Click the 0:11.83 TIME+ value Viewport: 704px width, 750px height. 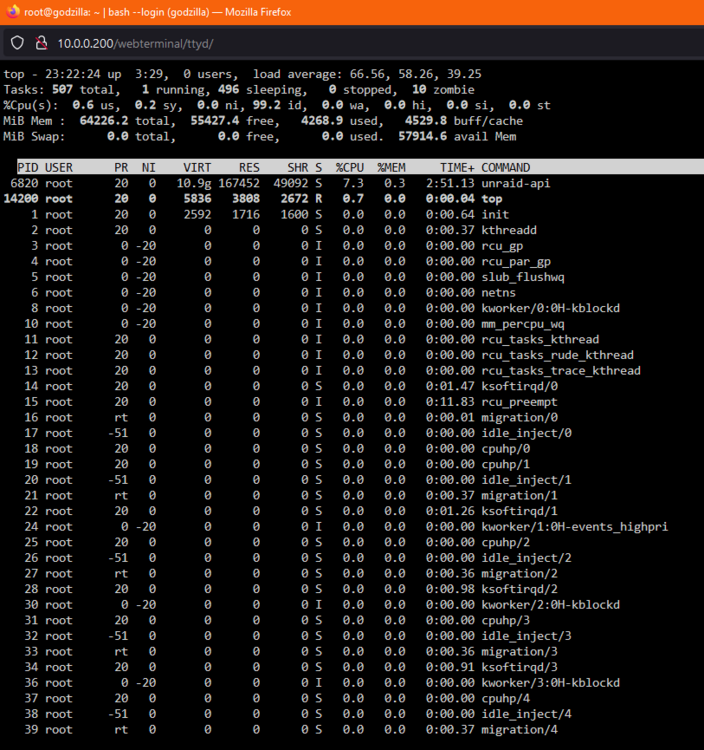tap(450, 402)
